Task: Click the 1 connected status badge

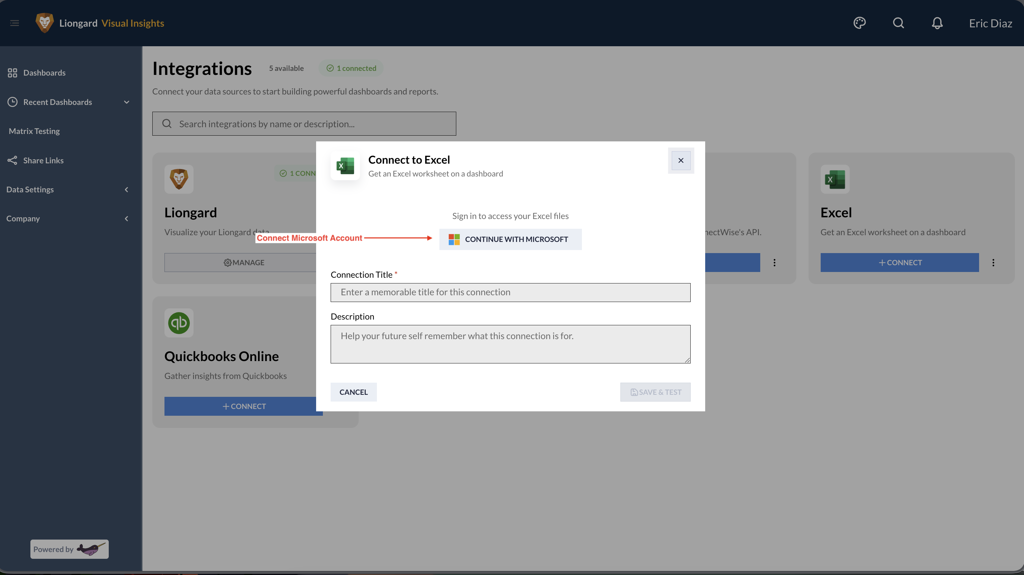Action: point(351,68)
